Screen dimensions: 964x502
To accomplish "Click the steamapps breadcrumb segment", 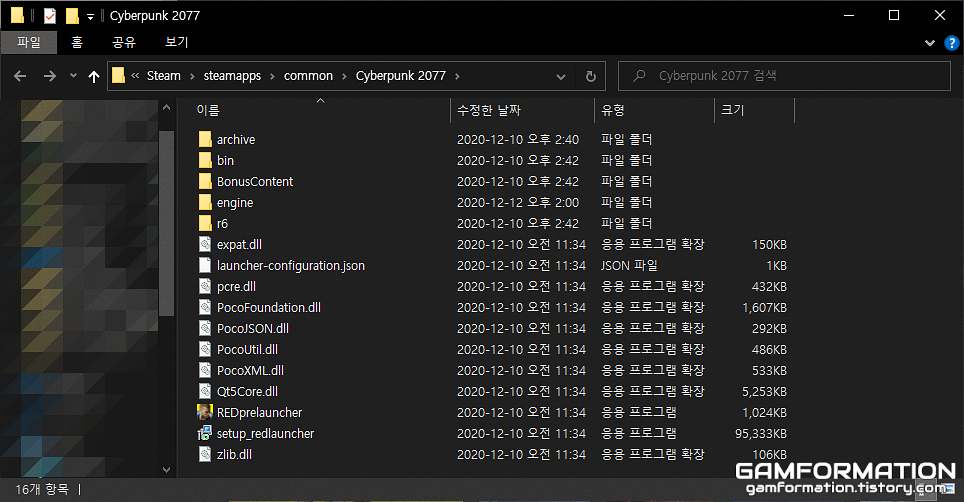I will point(232,76).
